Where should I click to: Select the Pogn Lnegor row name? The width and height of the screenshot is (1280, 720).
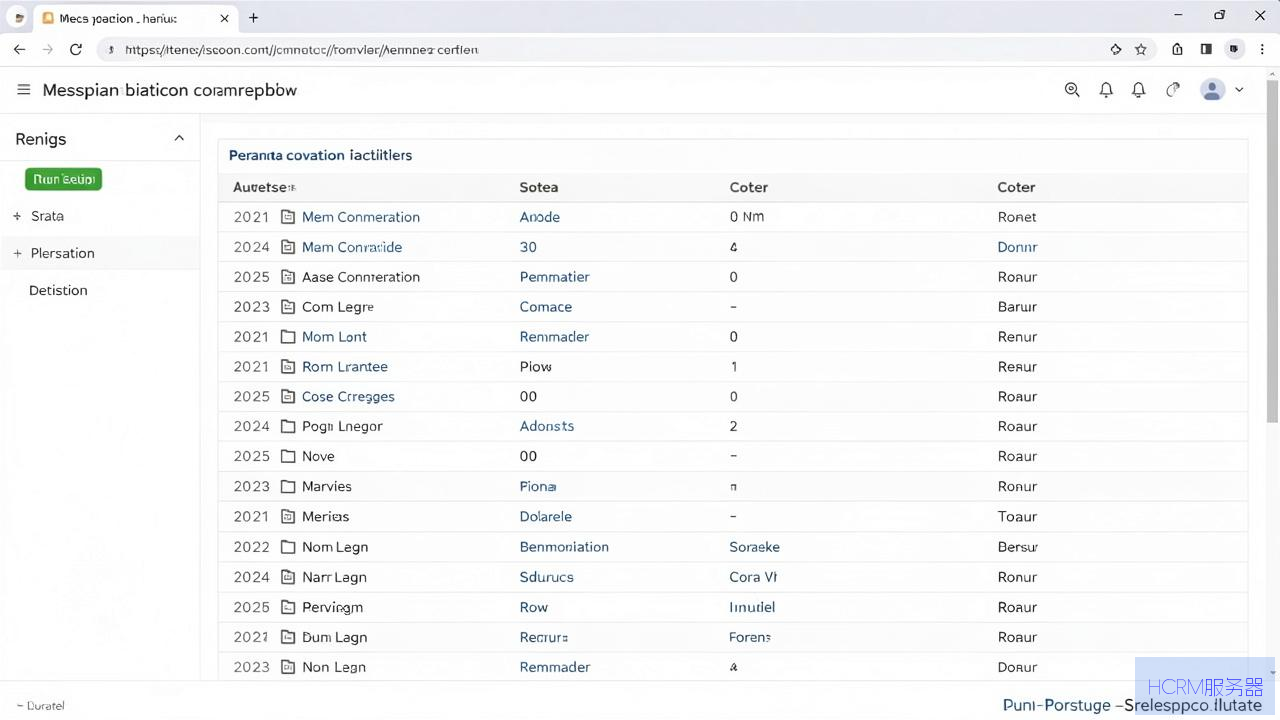click(342, 426)
